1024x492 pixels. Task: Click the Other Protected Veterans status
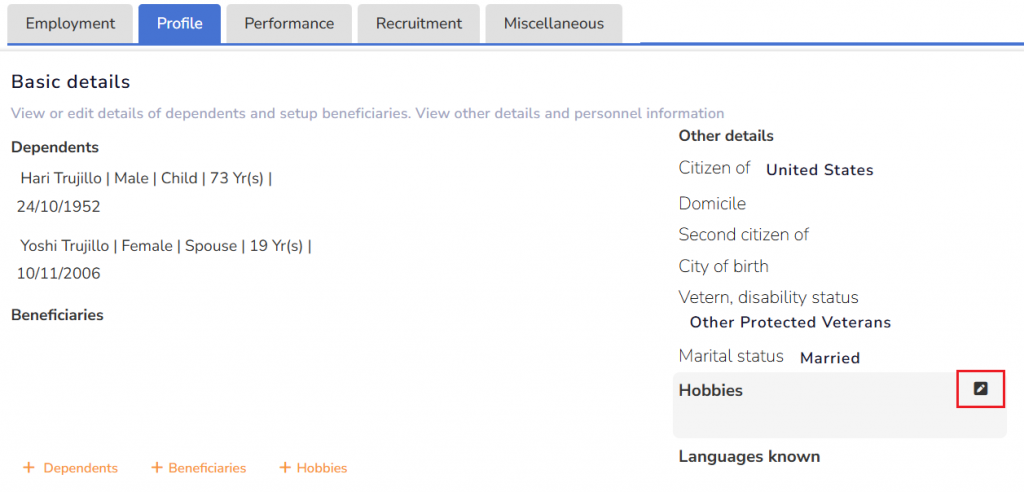click(x=790, y=323)
